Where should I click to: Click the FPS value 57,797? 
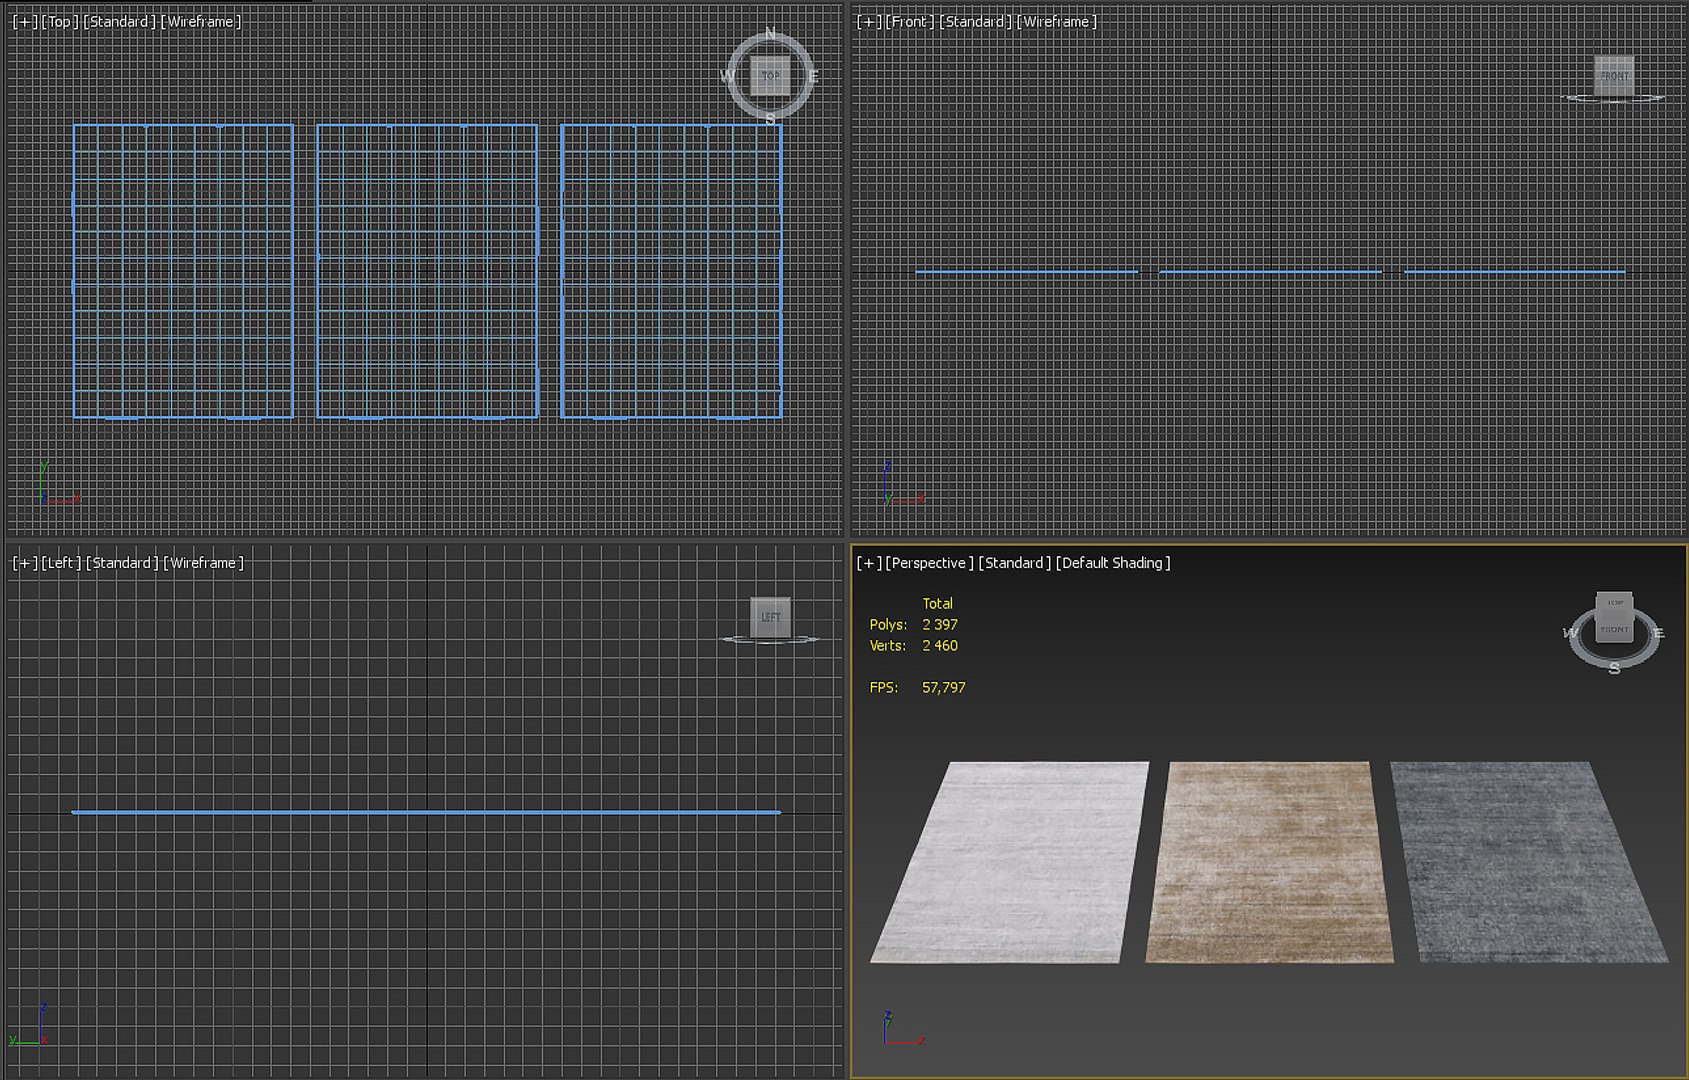coord(944,688)
